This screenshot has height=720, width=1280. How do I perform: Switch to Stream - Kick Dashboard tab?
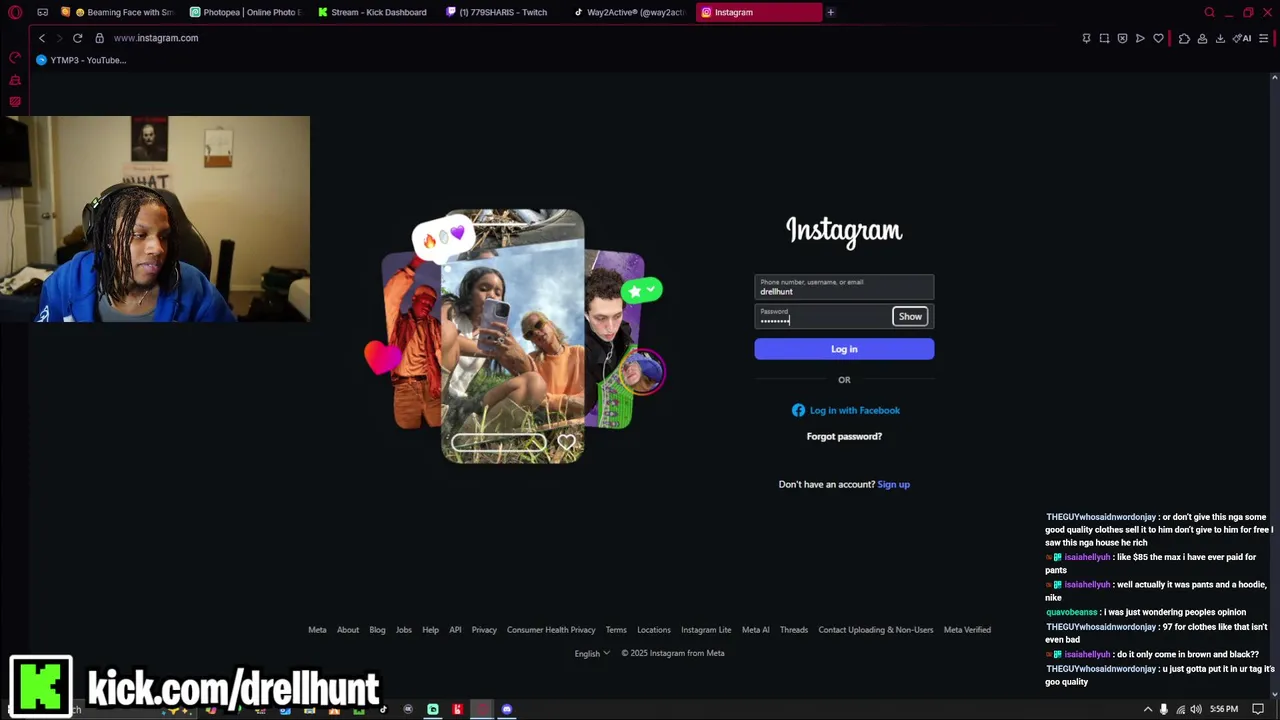pos(372,12)
